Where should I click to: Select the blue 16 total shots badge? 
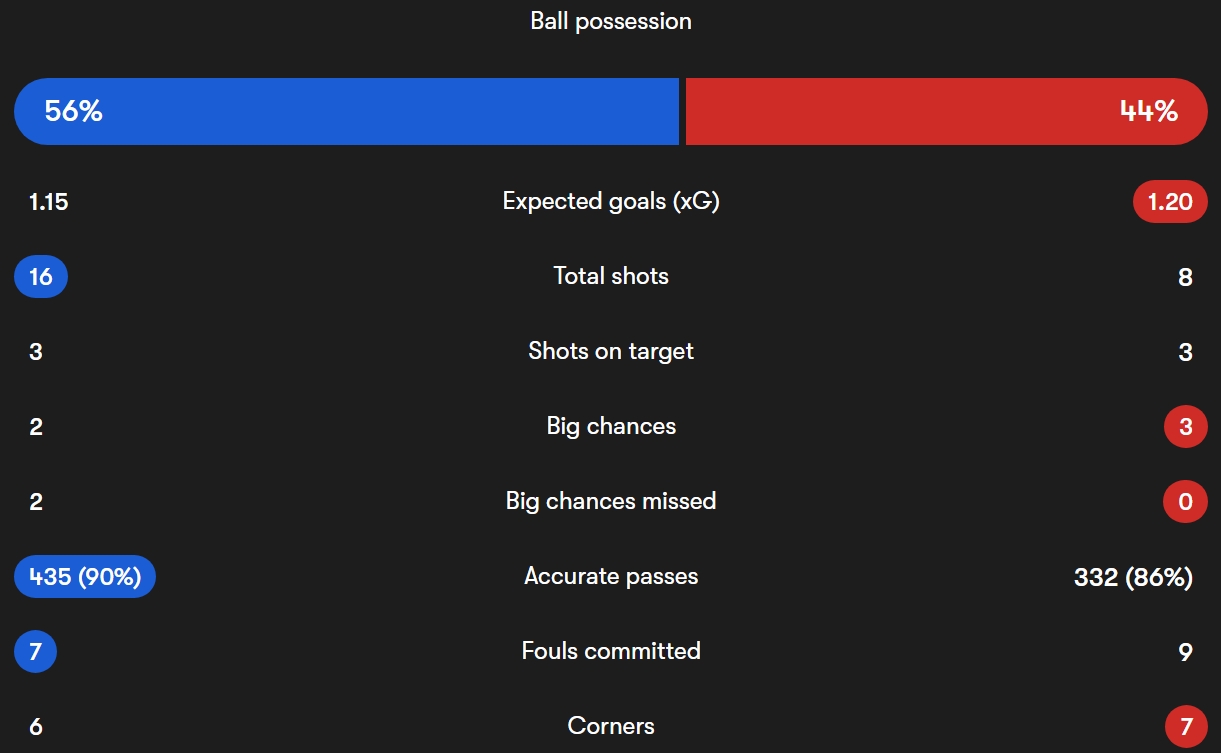(x=41, y=277)
